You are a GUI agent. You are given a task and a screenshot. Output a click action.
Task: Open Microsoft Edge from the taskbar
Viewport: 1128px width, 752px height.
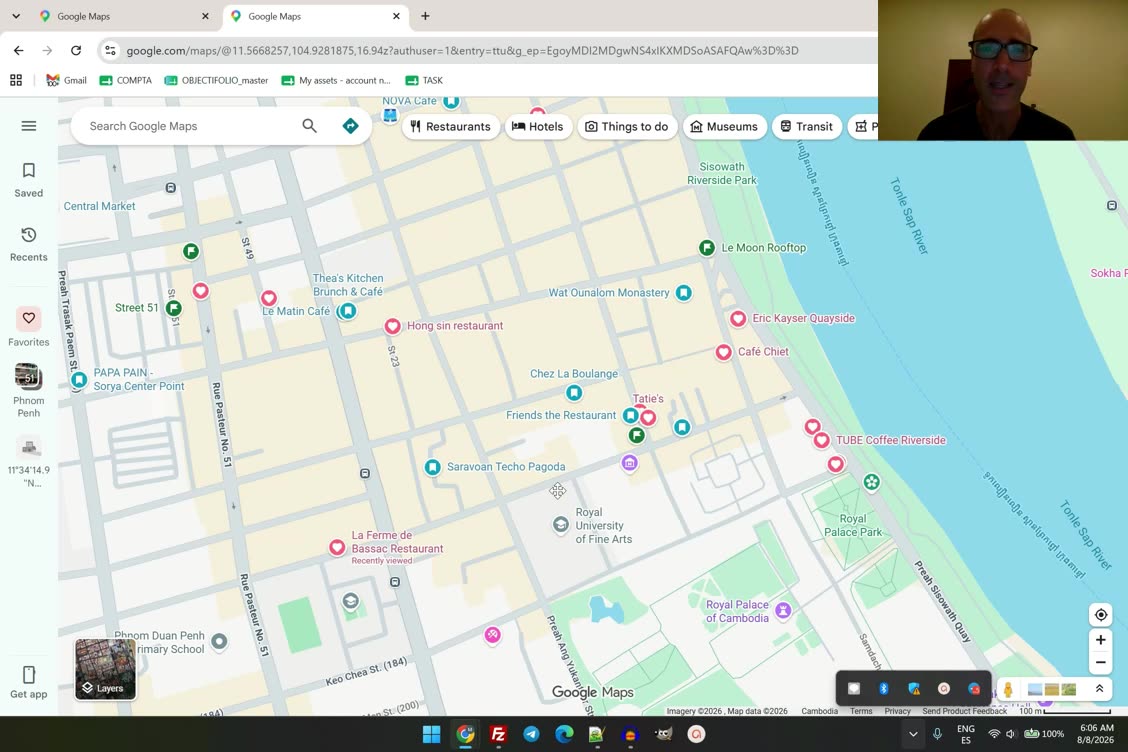pyautogui.click(x=564, y=734)
